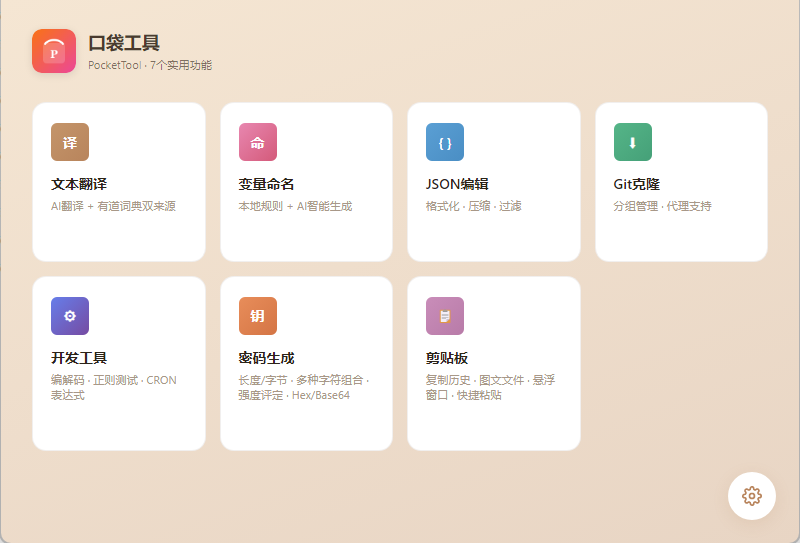
Task: Click the pink 命 variable naming icon
Action: pyautogui.click(x=258, y=142)
